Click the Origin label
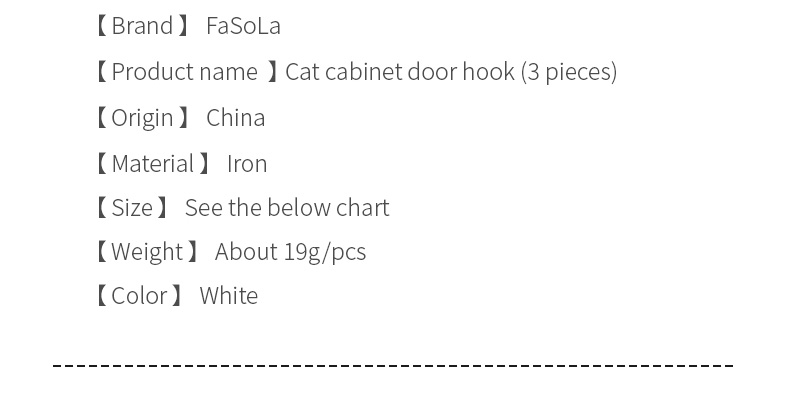 (142, 118)
